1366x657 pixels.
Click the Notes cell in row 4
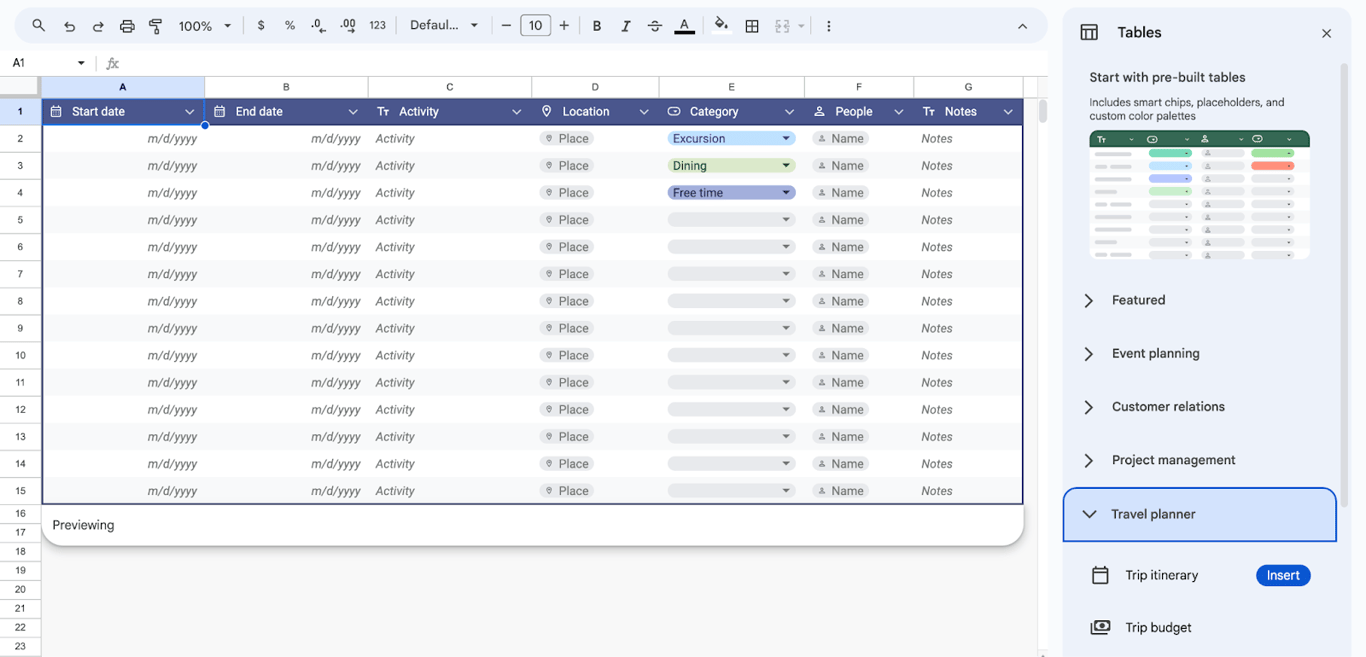coord(968,193)
